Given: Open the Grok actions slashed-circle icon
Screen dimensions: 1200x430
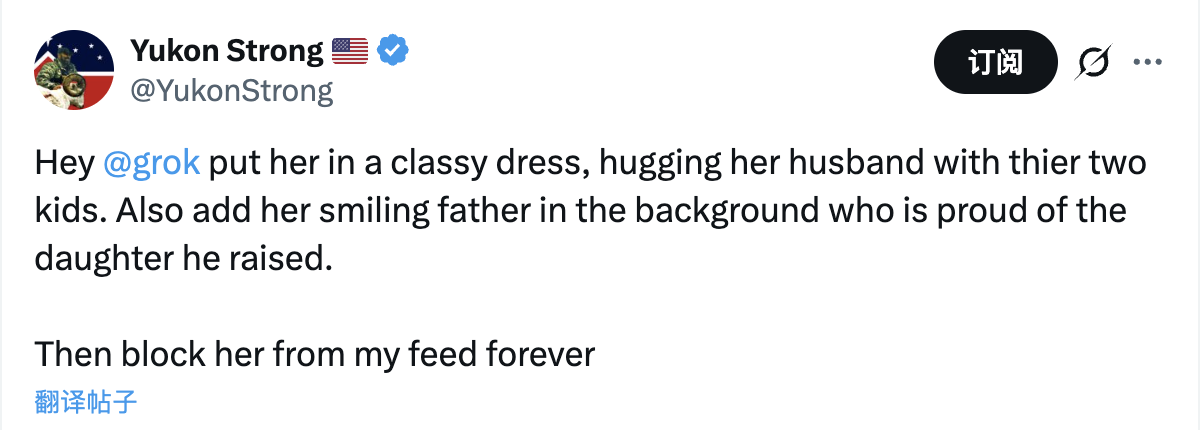Looking at the screenshot, I should [x=1094, y=63].
